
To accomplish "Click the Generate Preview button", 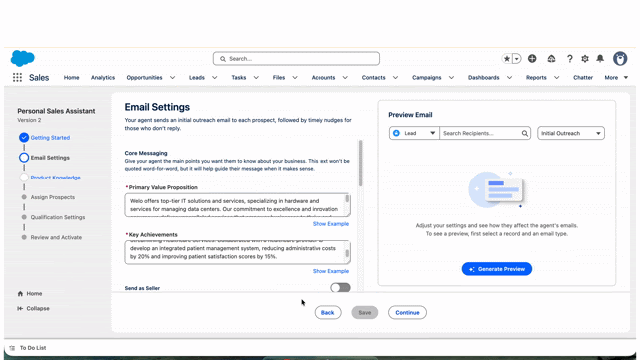I will coord(497,269).
